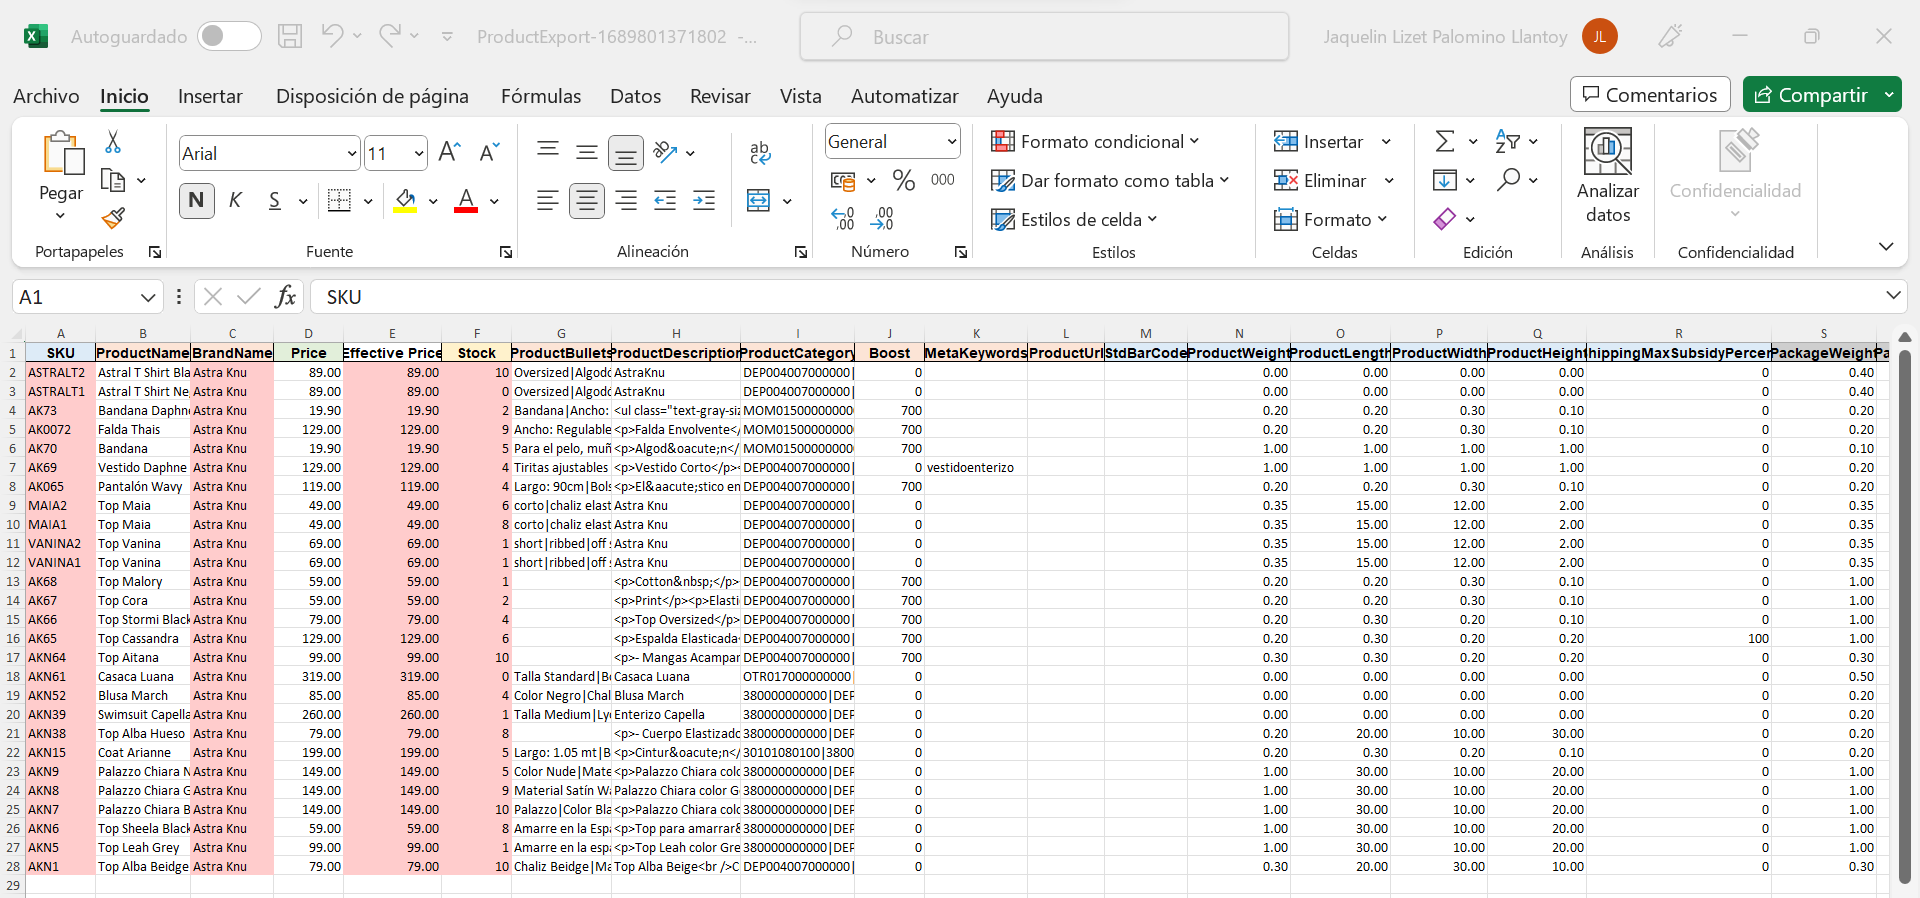Open the Archivo menu
Viewport: 1920px width, 898px height.
pos(46,96)
